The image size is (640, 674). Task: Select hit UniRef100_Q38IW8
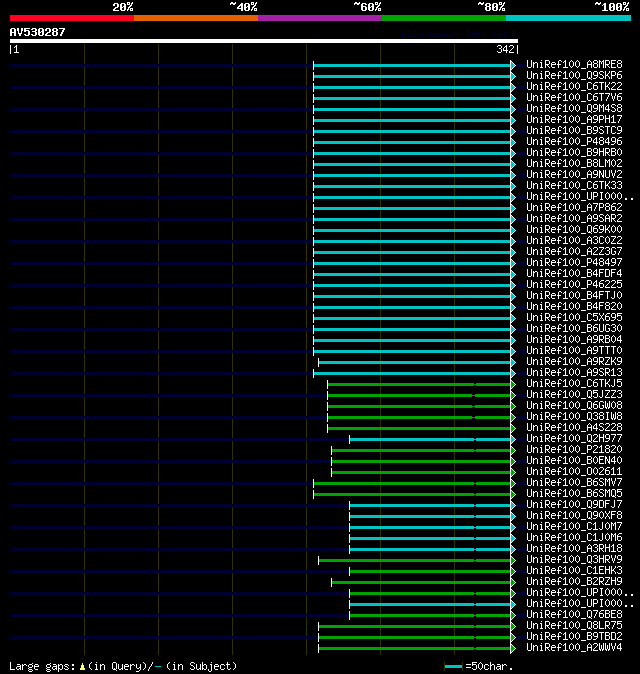[x=574, y=417]
